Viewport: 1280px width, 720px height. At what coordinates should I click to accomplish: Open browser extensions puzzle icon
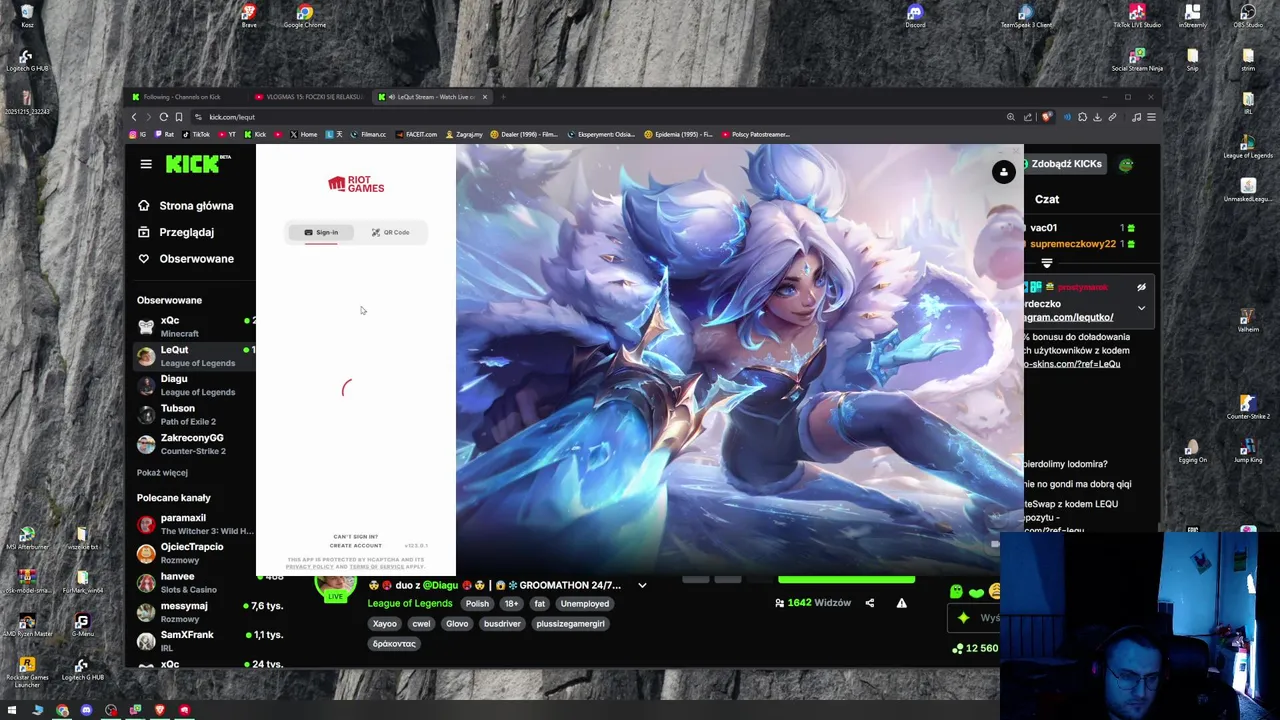1082,117
